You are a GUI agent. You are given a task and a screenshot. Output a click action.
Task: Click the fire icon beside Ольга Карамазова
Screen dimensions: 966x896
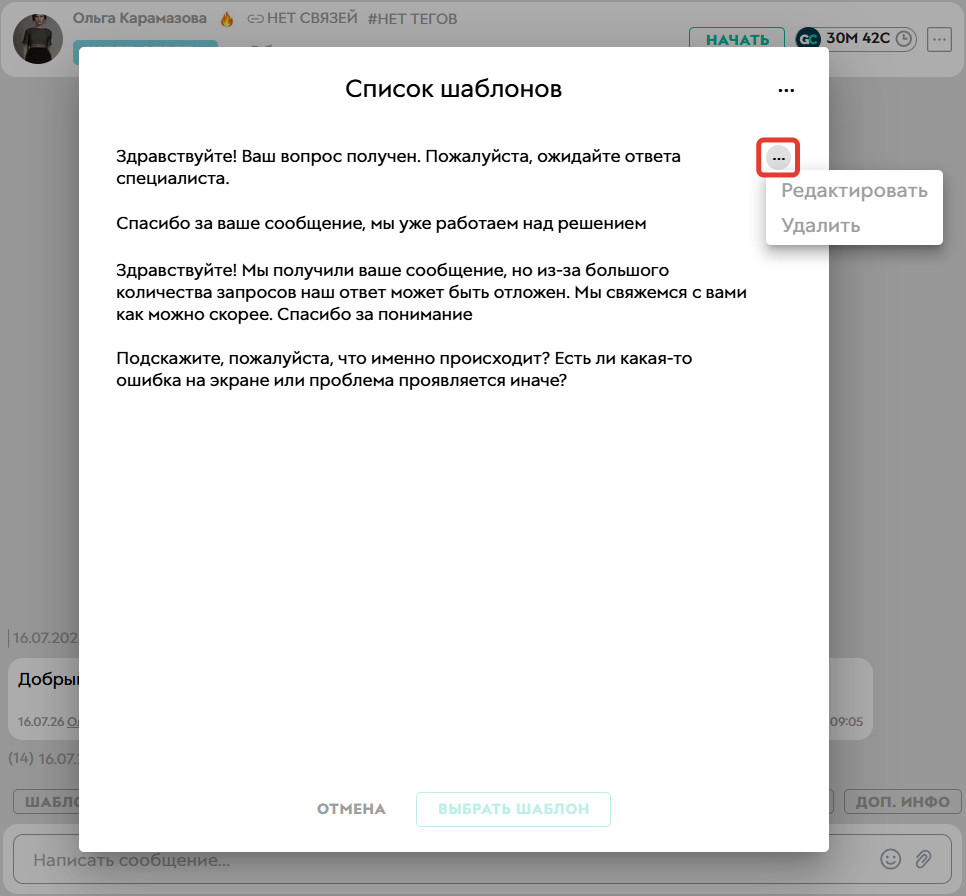227,19
